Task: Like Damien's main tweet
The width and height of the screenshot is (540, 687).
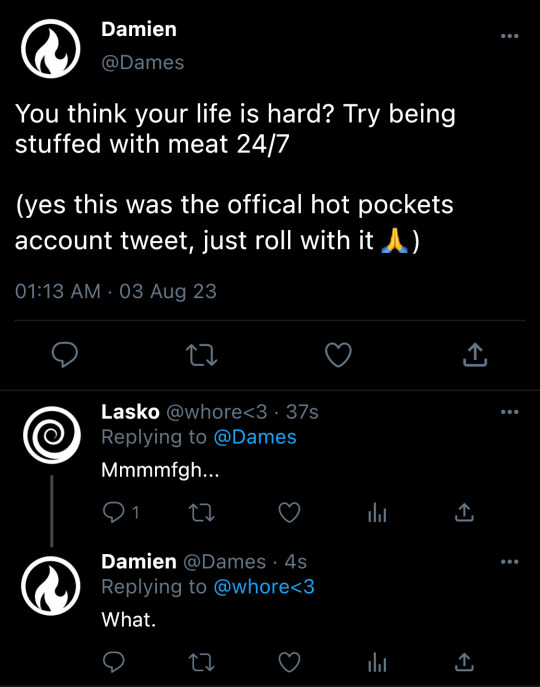Action: pyautogui.click(x=338, y=355)
